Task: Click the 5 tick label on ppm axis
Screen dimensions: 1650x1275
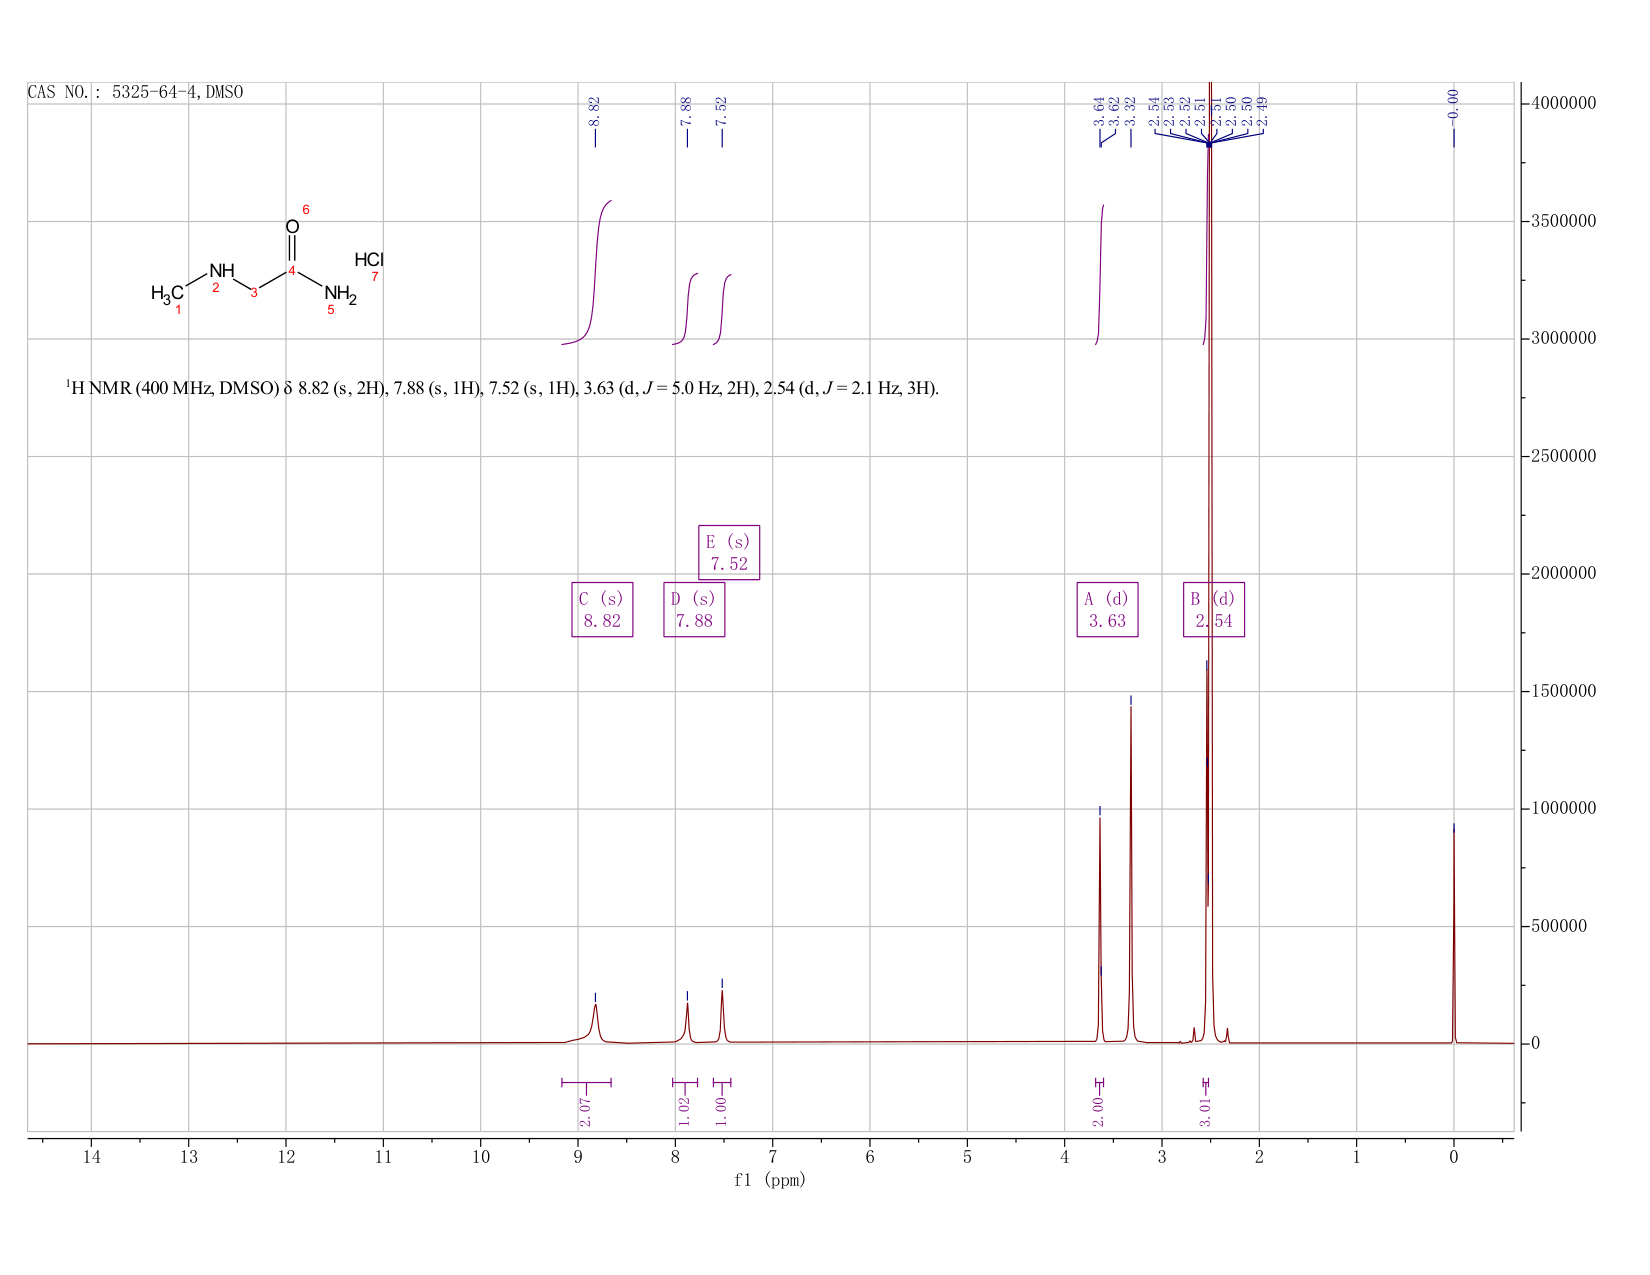Action: pos(967,1157)
